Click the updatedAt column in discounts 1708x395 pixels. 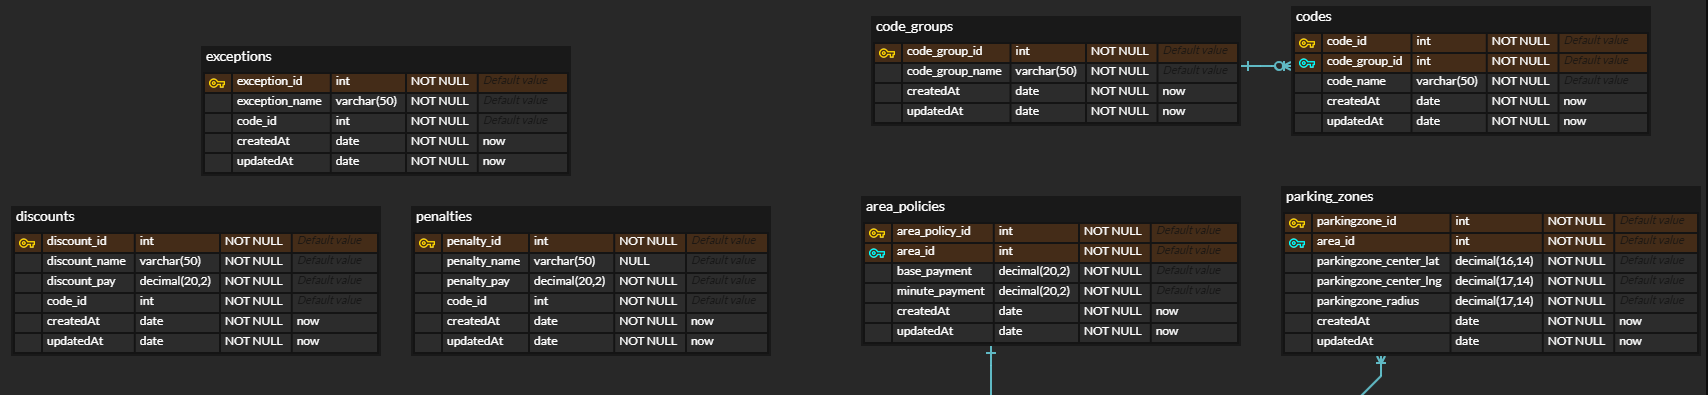75,341
